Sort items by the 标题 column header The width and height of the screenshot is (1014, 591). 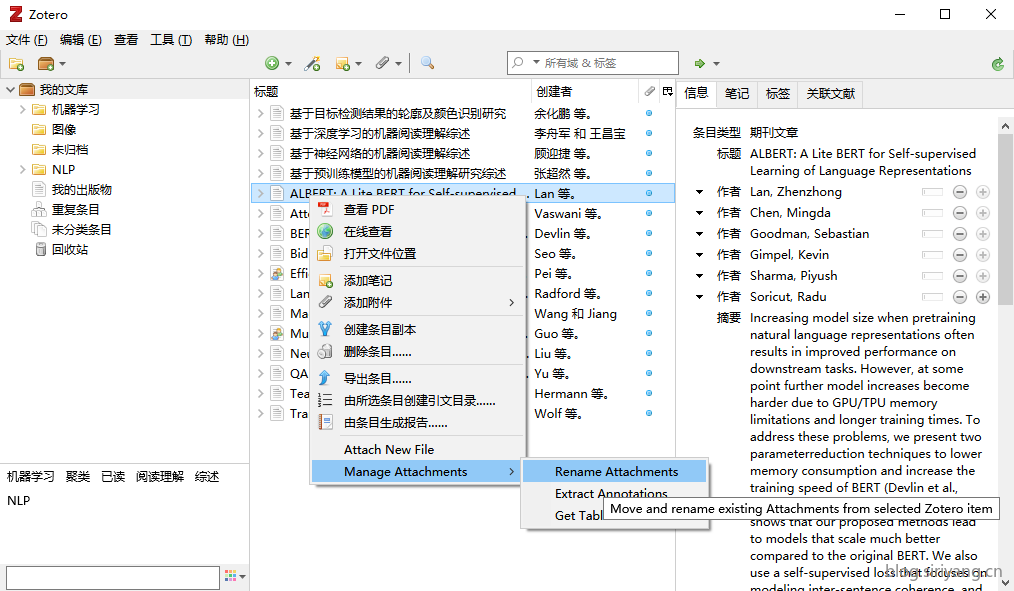391,91
